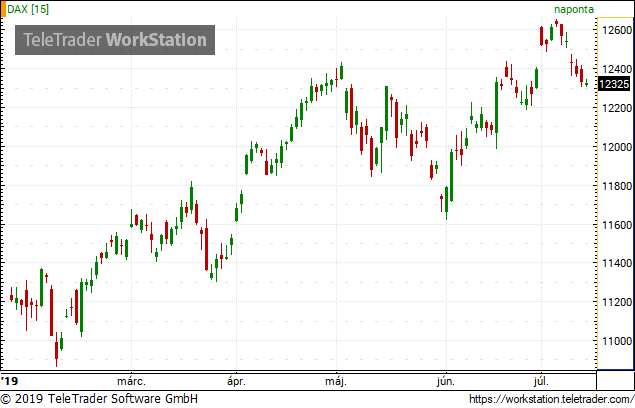Click the naponta interval label
This screenshot has width=635, height=408.
(574, 10)
